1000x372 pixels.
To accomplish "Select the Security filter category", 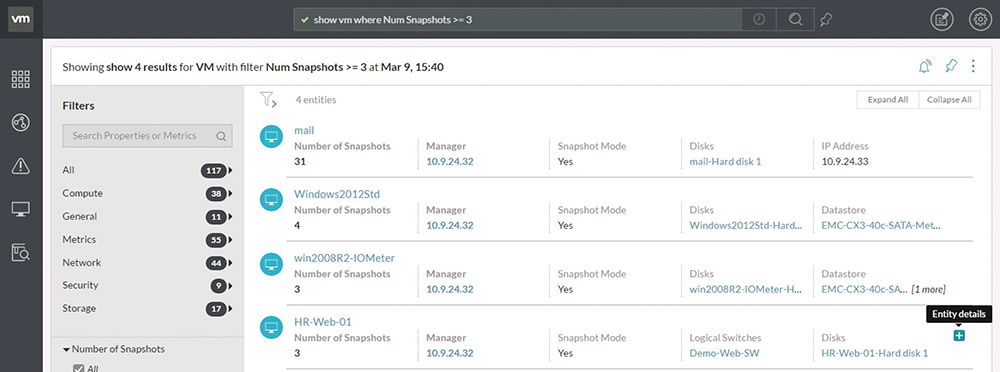I will click(x=80, y=285).
